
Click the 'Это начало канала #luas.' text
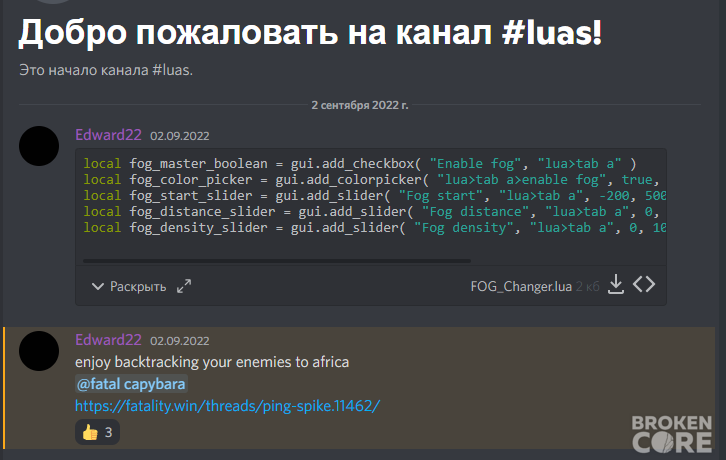pyautogui.click(x=106, y=70)
